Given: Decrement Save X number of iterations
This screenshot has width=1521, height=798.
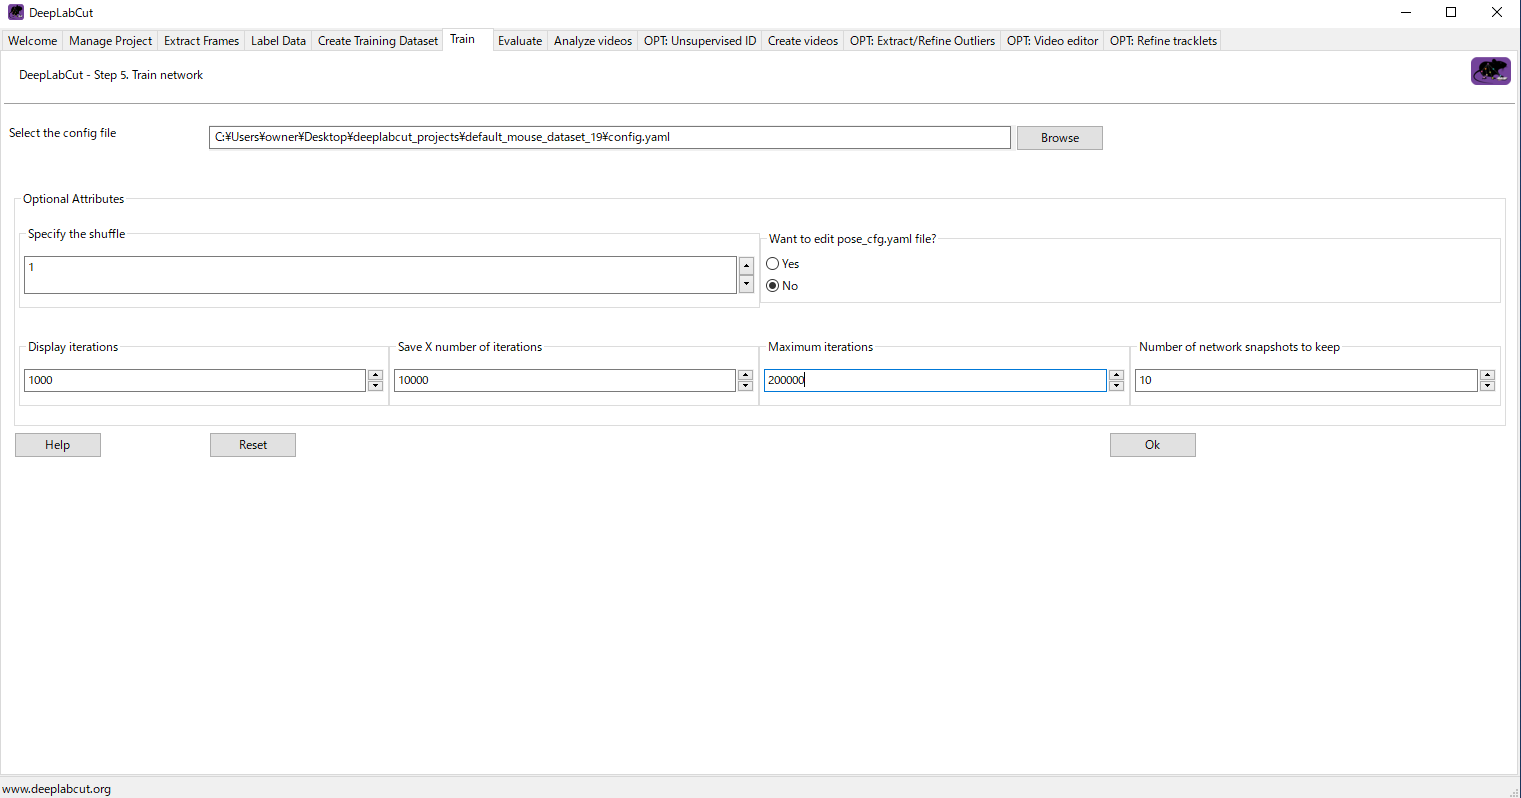Looking at the screenshot, I should point(745,385).
